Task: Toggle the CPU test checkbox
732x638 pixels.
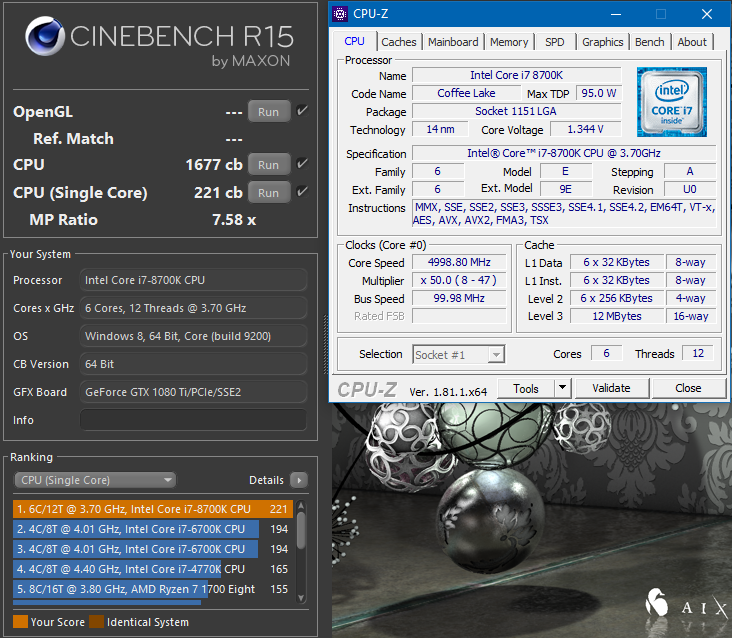Action: (302, 164)
